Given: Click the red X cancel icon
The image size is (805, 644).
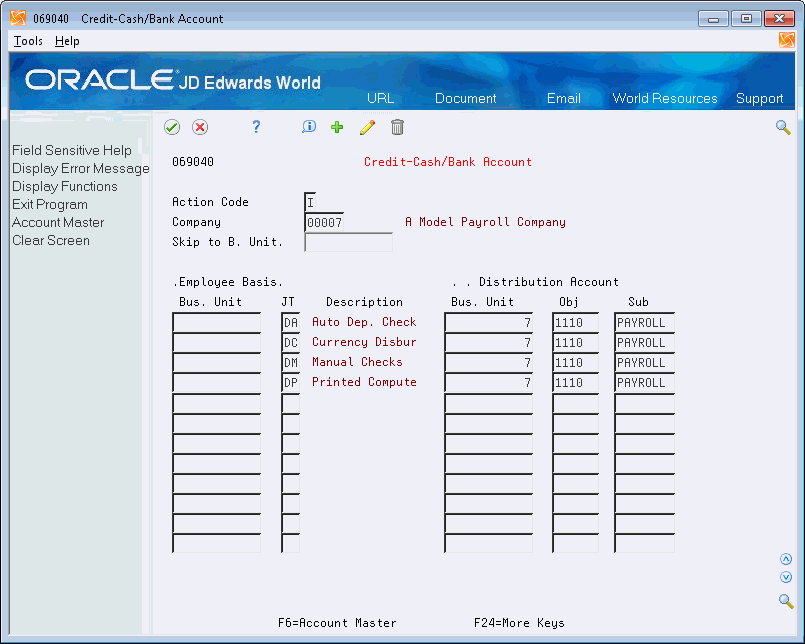Looking at the screenshot, I should click(x=200, y=127).
